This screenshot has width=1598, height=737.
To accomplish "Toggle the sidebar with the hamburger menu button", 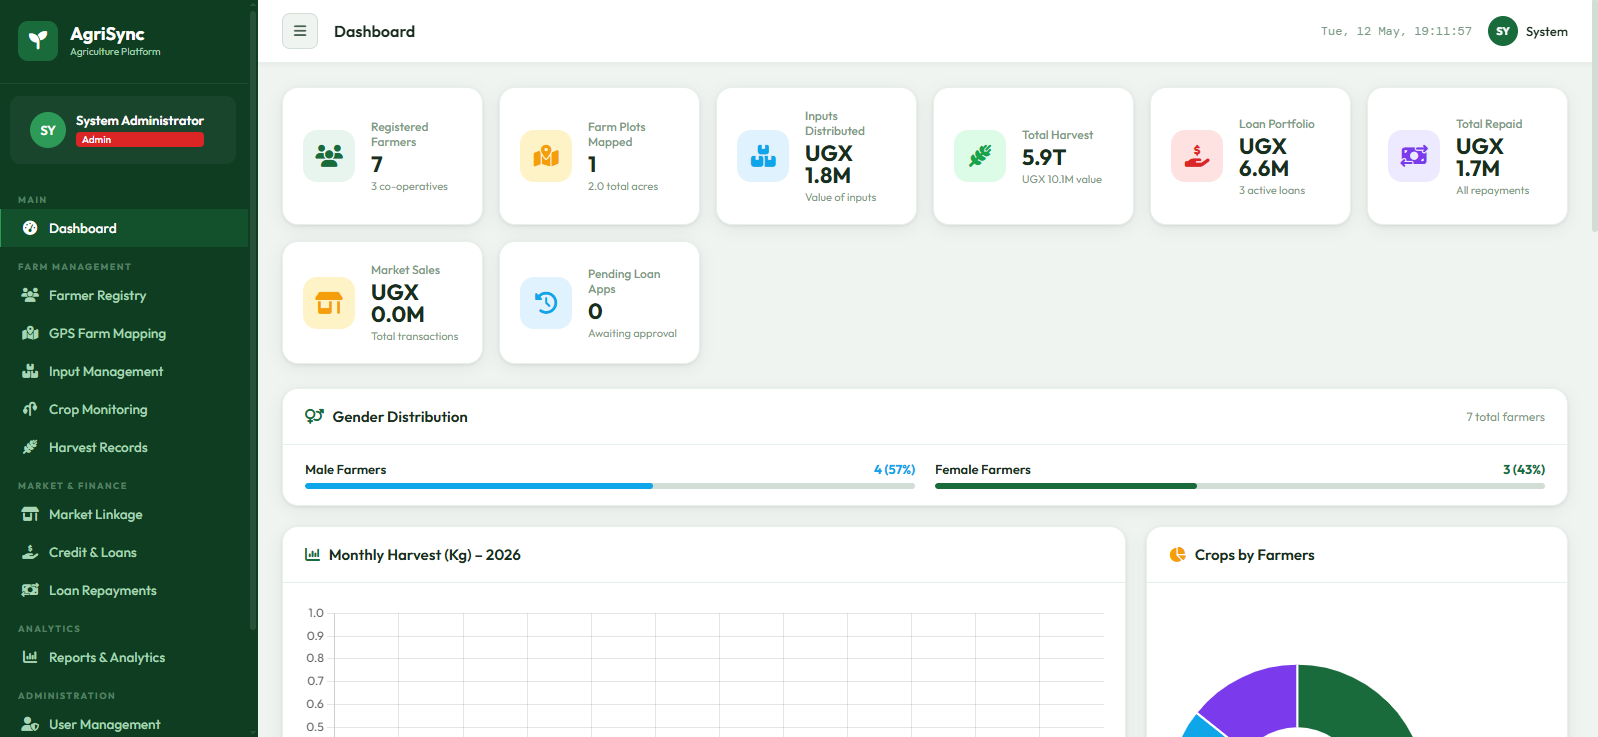I will point(300,31).
